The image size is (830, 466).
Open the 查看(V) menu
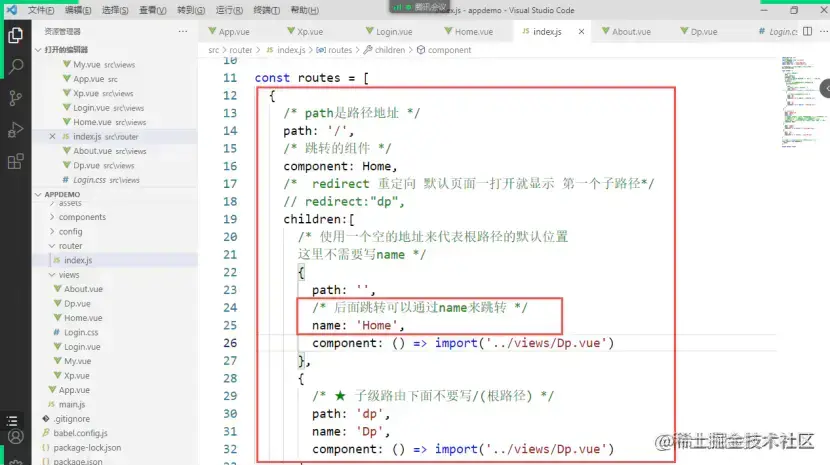click(152, 10)
